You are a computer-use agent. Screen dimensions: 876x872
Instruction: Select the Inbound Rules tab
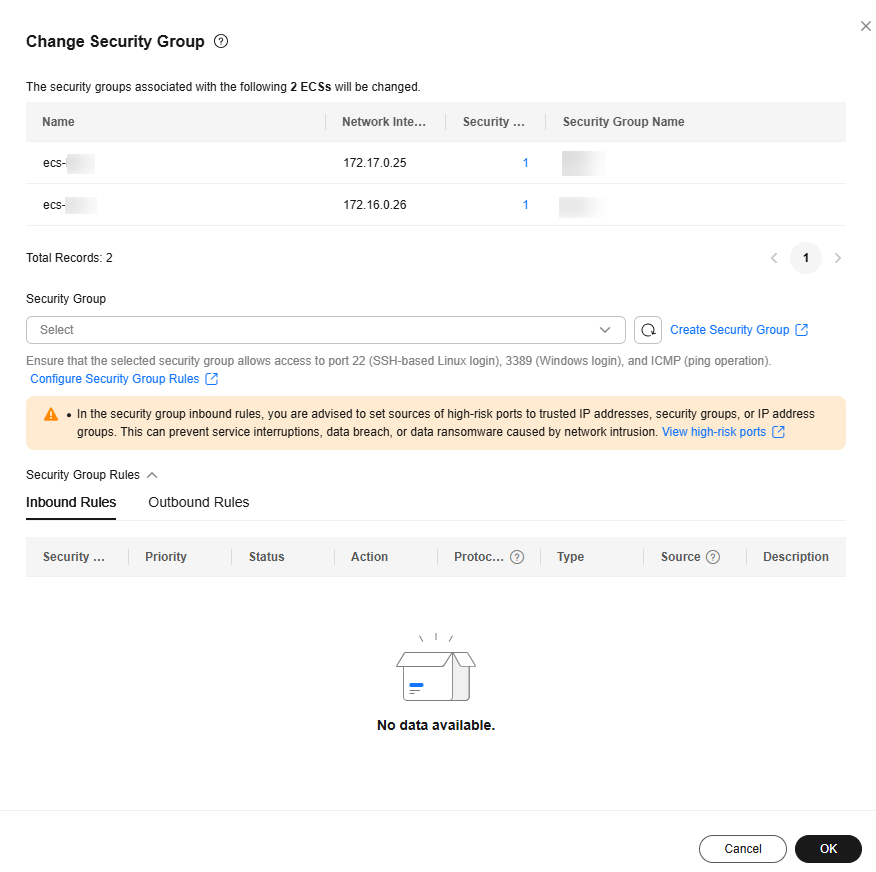(x=71, y=502)
